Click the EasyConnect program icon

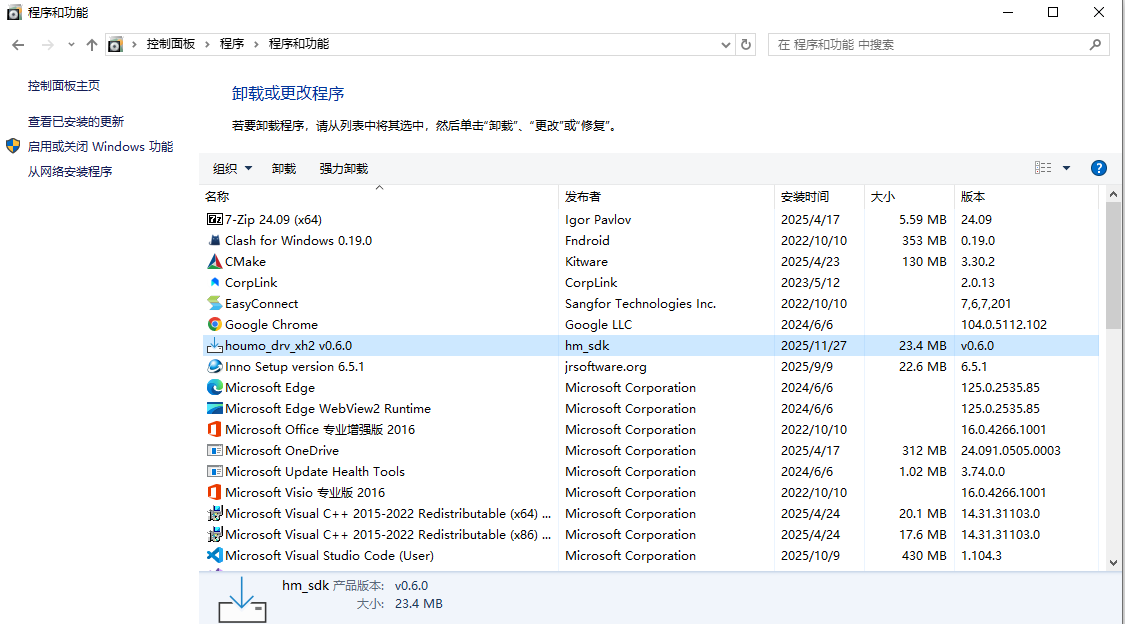215,303
